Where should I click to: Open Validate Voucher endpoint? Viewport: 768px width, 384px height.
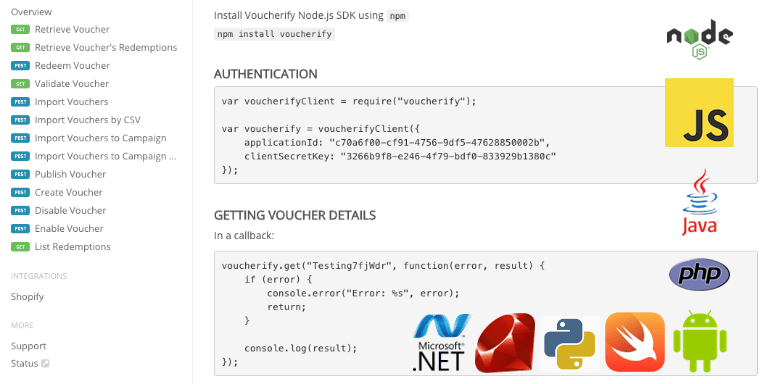click(x=72, y=84)
